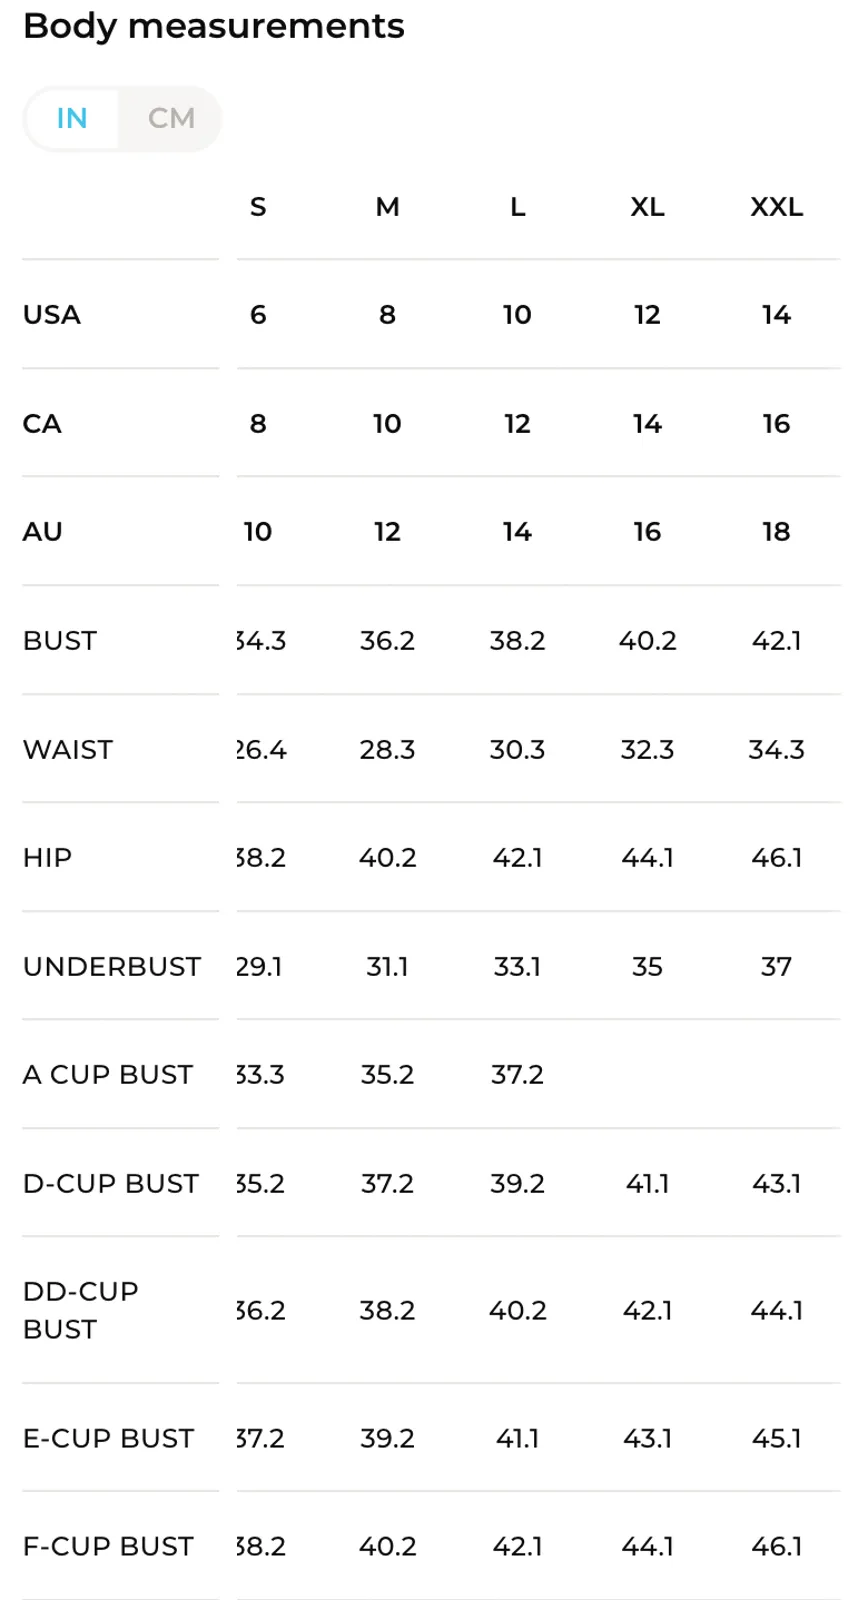Click the CA row label
Image resolution: width=868 pixels, height=1600 pixels.
pyautogui.click(x=42, y=424)
